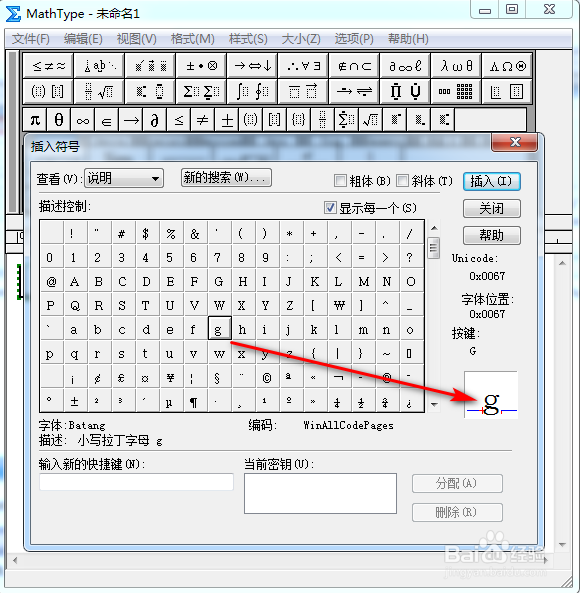Uncheck the 显示每一个(S) checkbox

[330, 208]
